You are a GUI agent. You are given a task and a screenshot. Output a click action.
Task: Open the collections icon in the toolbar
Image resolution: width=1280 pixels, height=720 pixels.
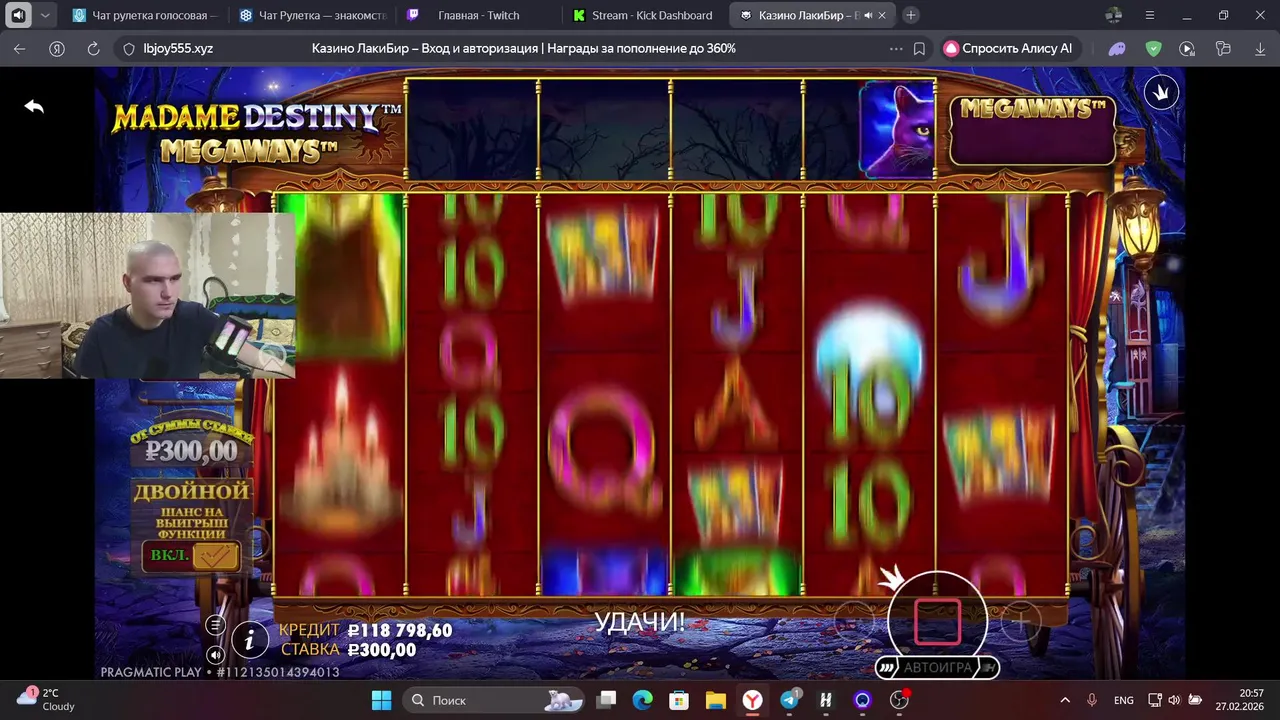pos(1223,48)
